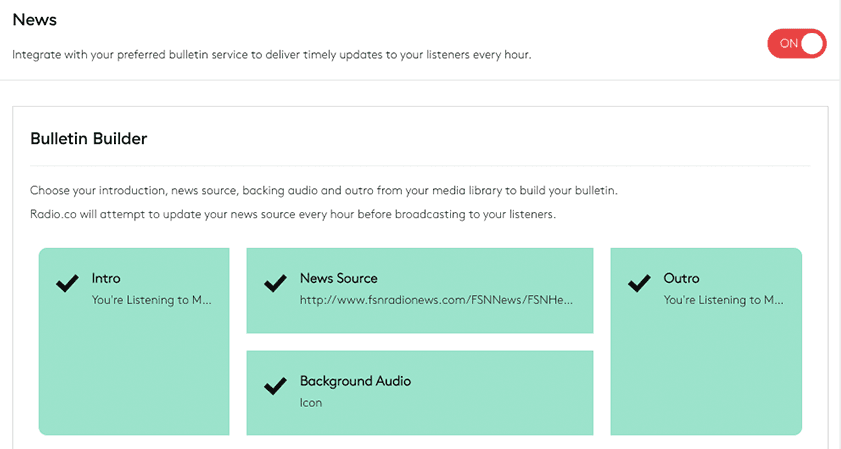The width and height of the screenshot is (841, 449).
Task: Click Outro's "You're Listening to M..." track name
Action: click(x=724, y=299)
